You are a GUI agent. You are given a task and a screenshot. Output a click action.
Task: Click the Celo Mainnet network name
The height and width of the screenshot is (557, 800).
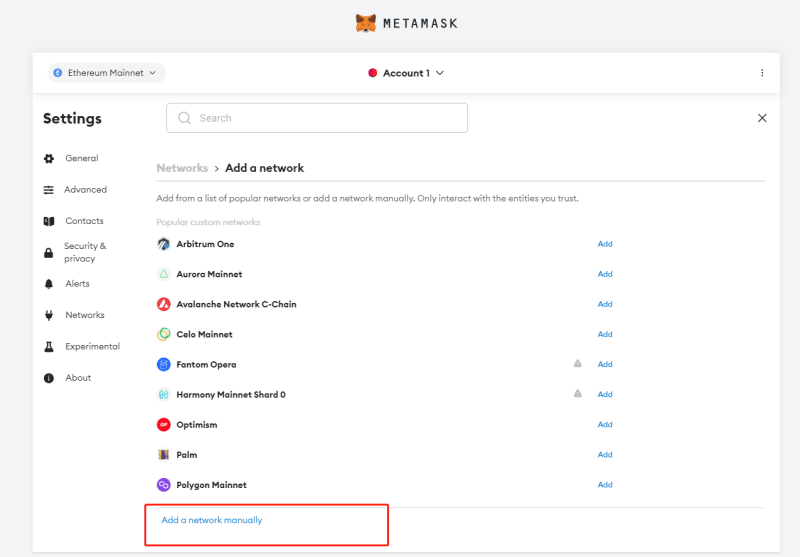(204, 334)
